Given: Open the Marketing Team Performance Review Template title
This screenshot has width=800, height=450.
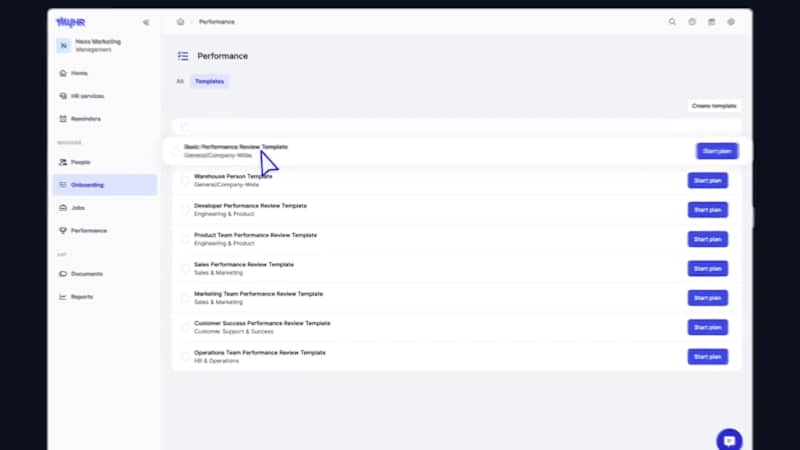Looking at the screenshot, I should (259, 294).
